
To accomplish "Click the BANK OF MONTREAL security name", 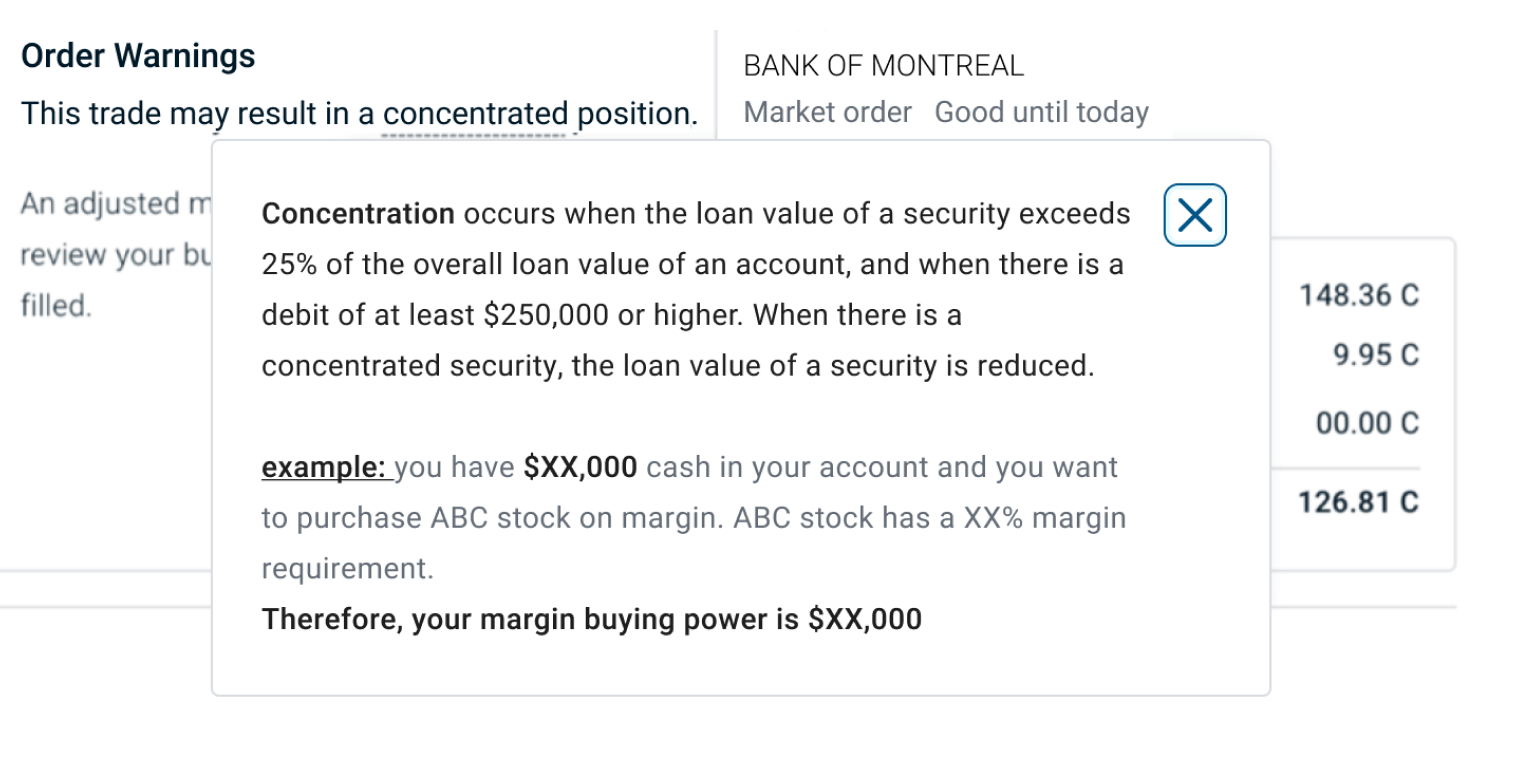I will [884, 66].
